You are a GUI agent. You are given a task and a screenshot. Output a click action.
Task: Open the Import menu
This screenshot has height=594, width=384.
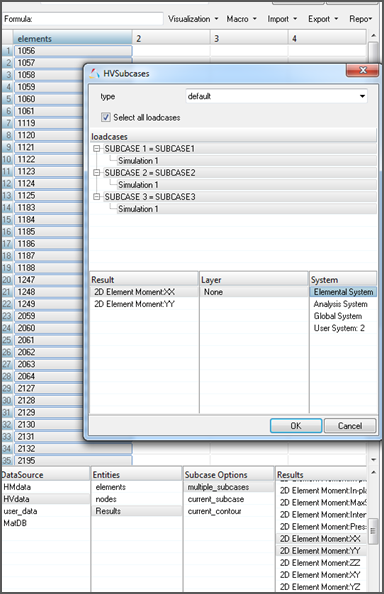(282, 19)
